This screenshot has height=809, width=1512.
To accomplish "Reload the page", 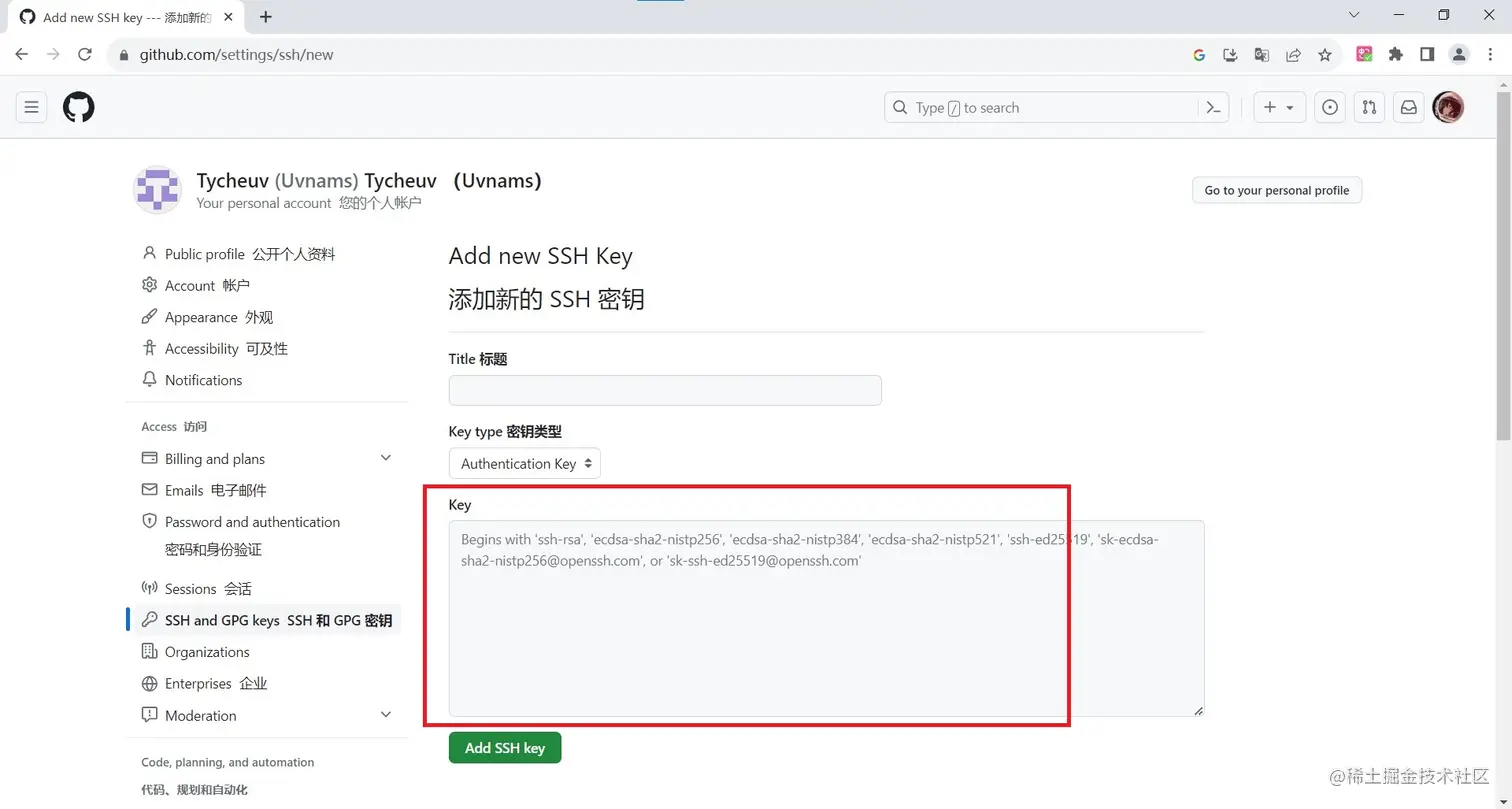I will tap(85, 55).
